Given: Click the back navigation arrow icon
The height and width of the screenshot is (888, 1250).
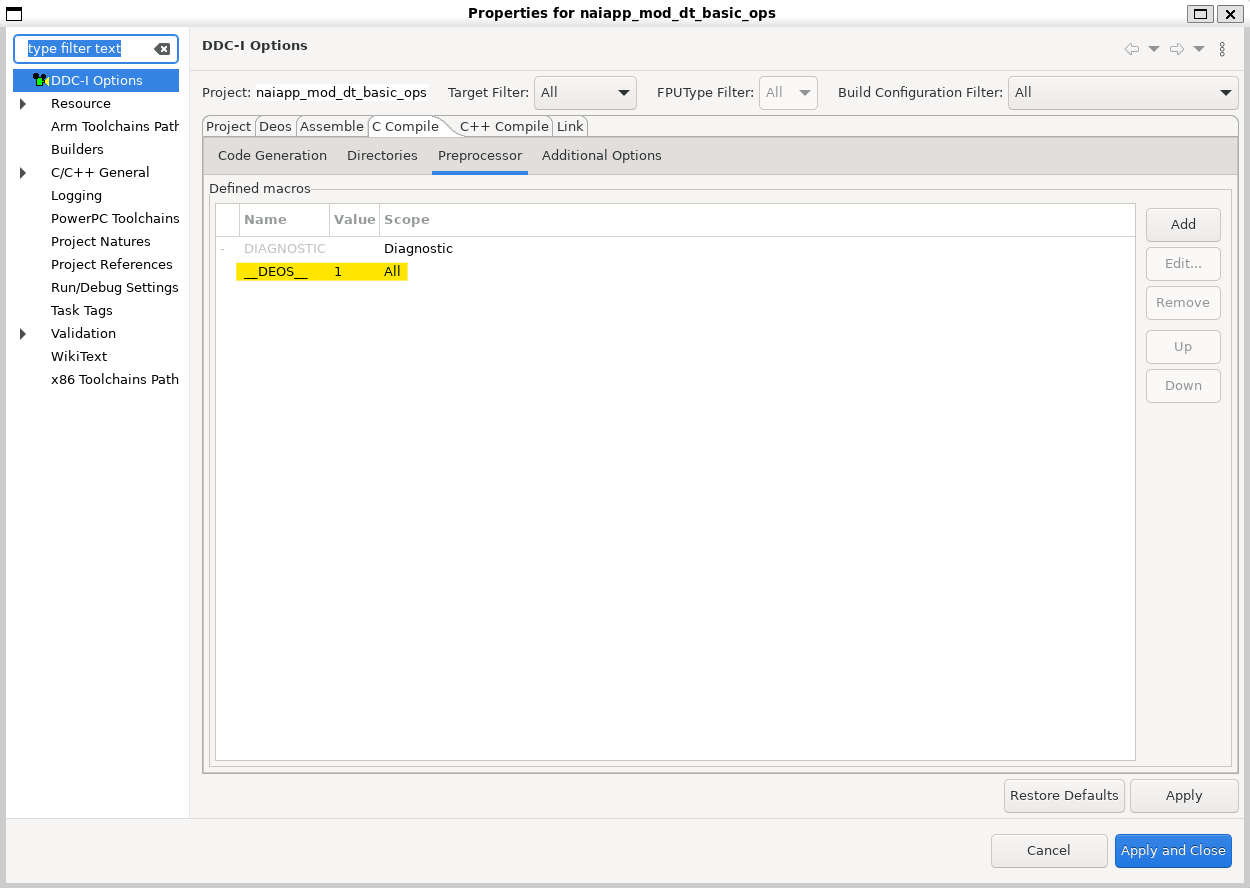Looking at the screenshot, I should [1131, 49].
